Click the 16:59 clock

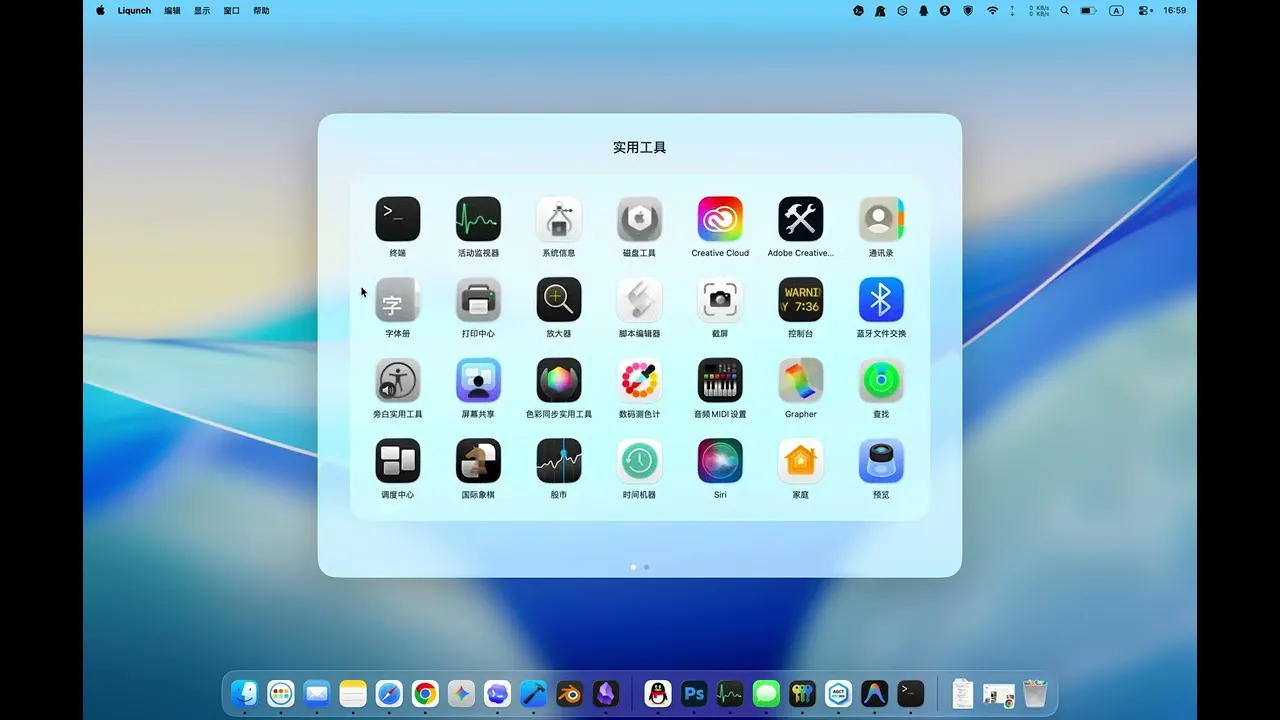tap(1174, 10)
